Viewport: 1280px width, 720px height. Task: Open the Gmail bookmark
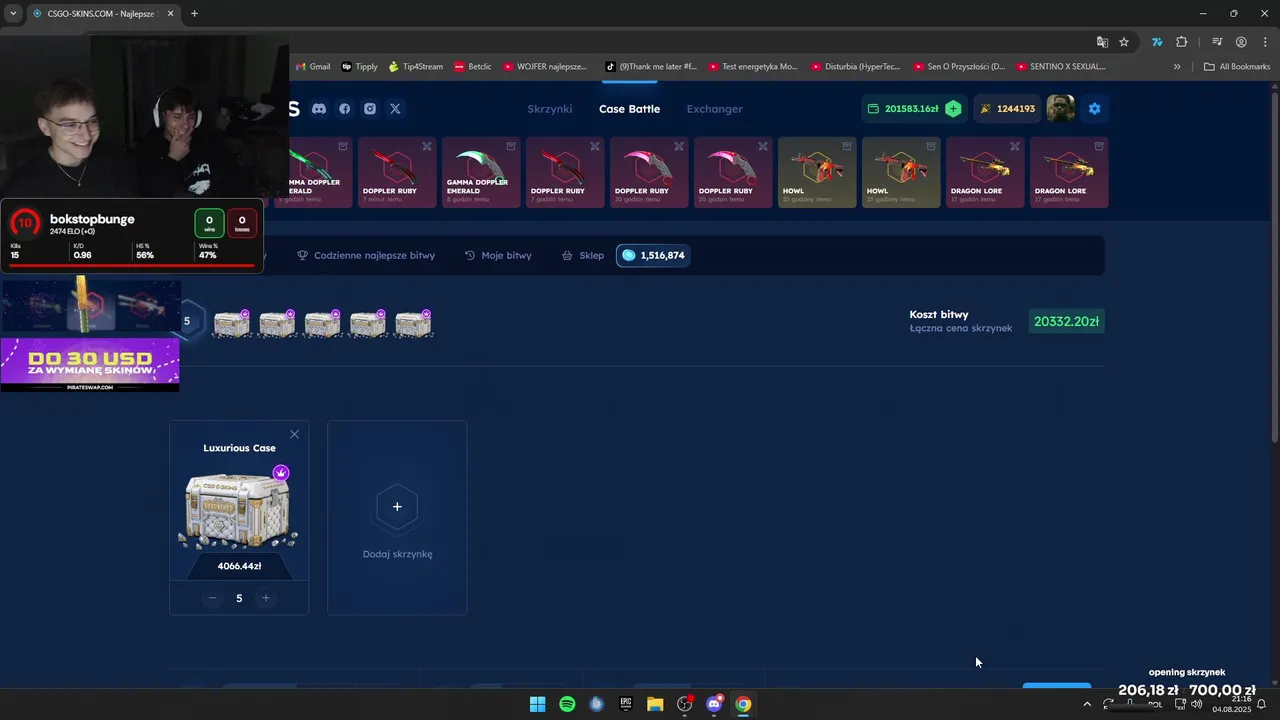(312, 67)
